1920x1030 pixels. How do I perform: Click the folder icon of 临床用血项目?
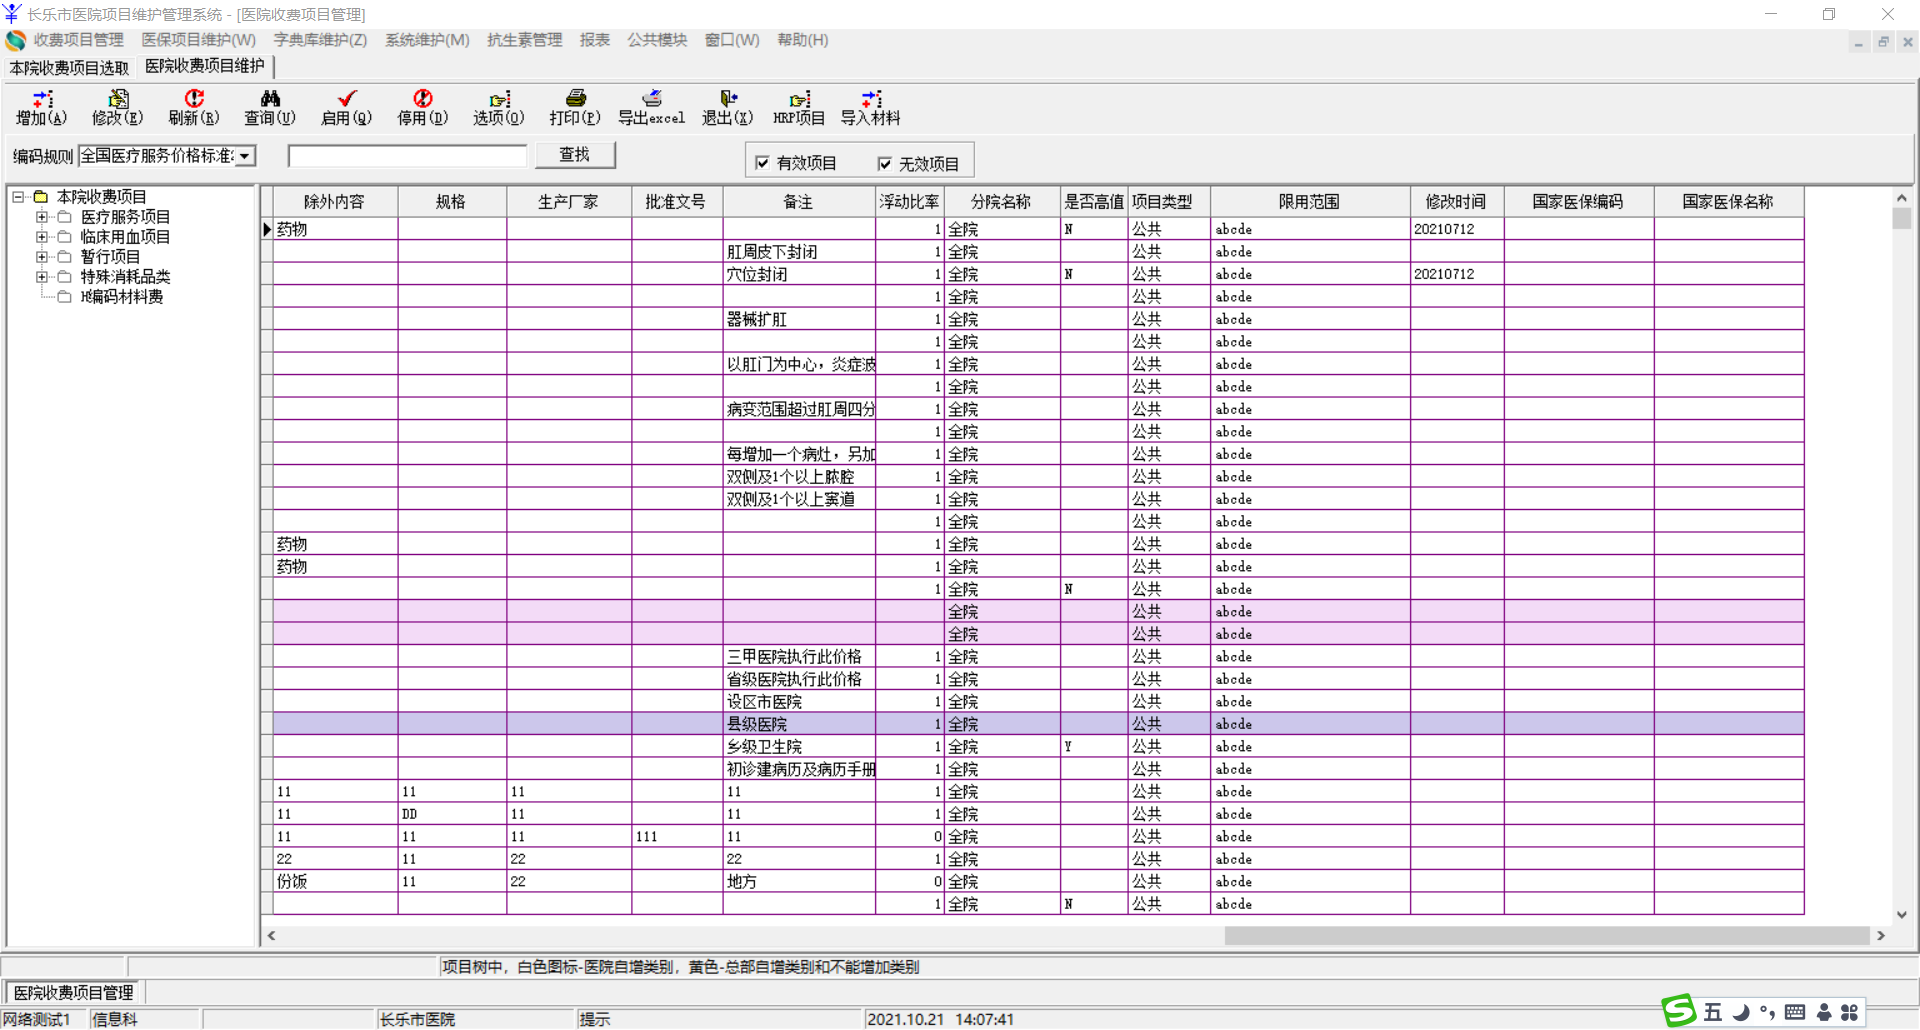tap(64, 237)
